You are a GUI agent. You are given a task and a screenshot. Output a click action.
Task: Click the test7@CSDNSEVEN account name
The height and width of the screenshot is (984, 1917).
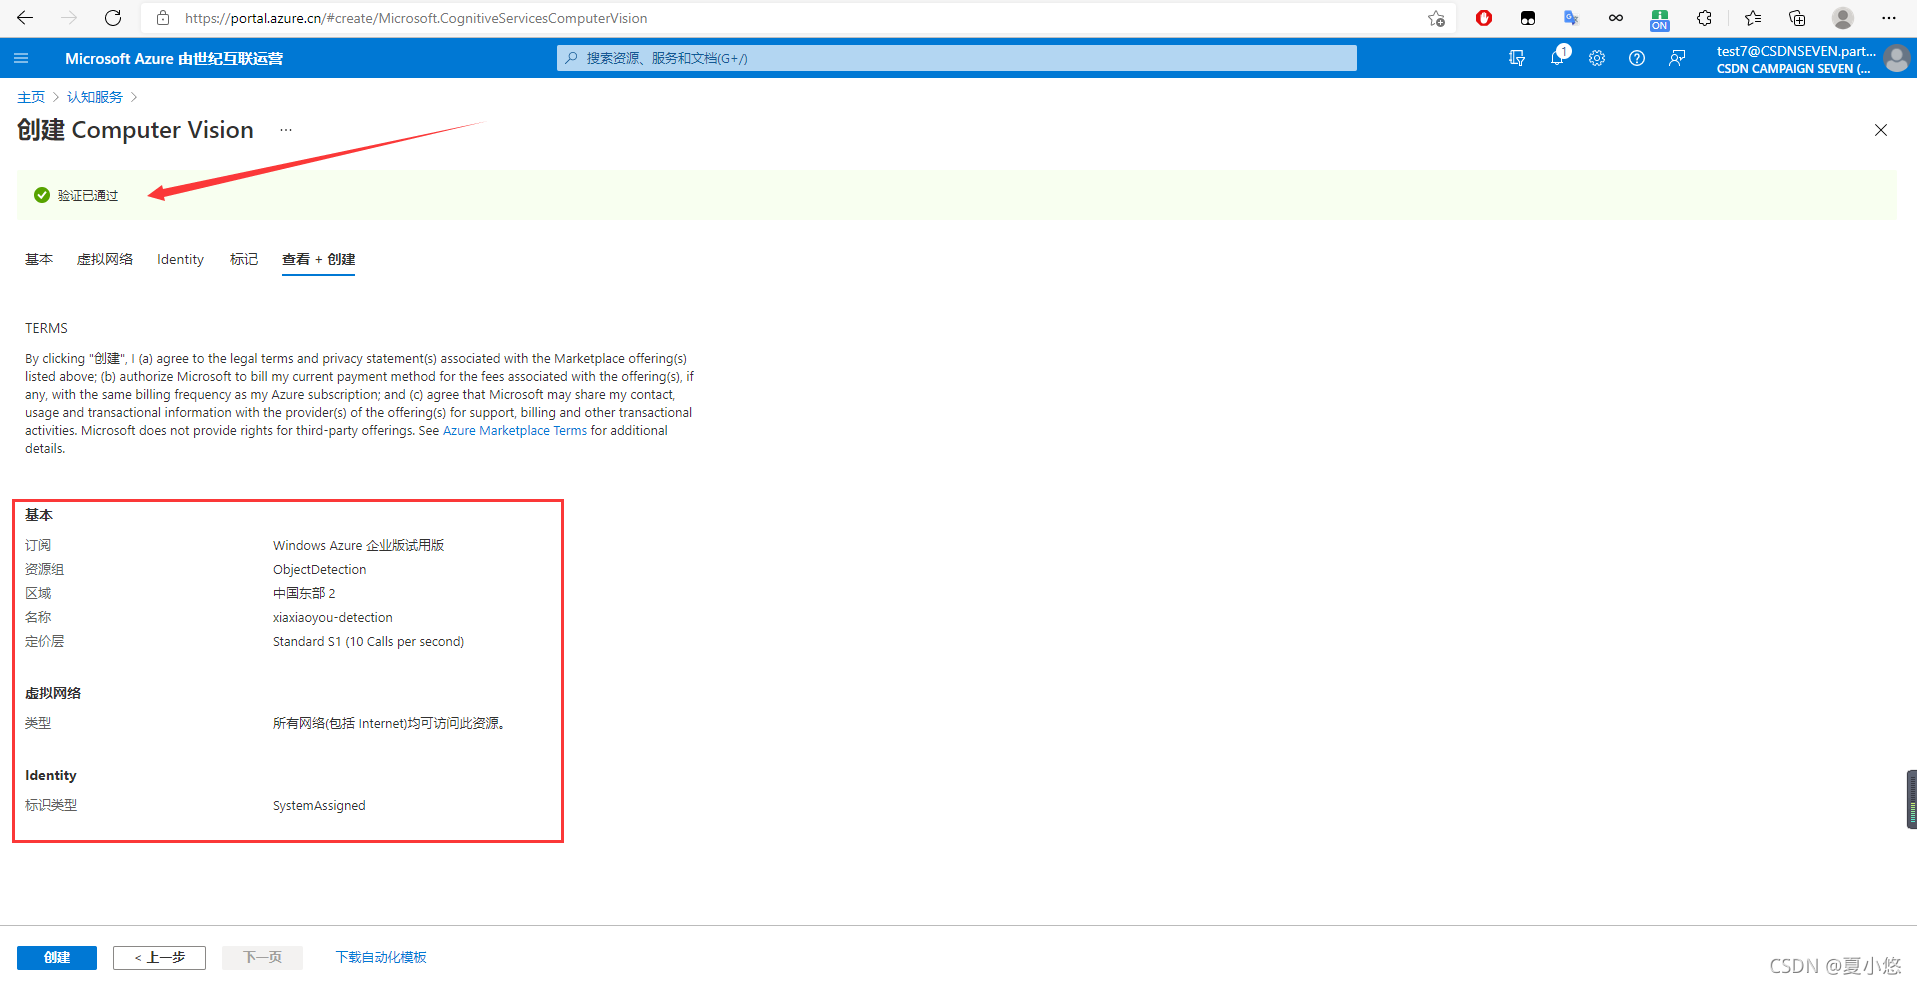tap(1796, 51)
